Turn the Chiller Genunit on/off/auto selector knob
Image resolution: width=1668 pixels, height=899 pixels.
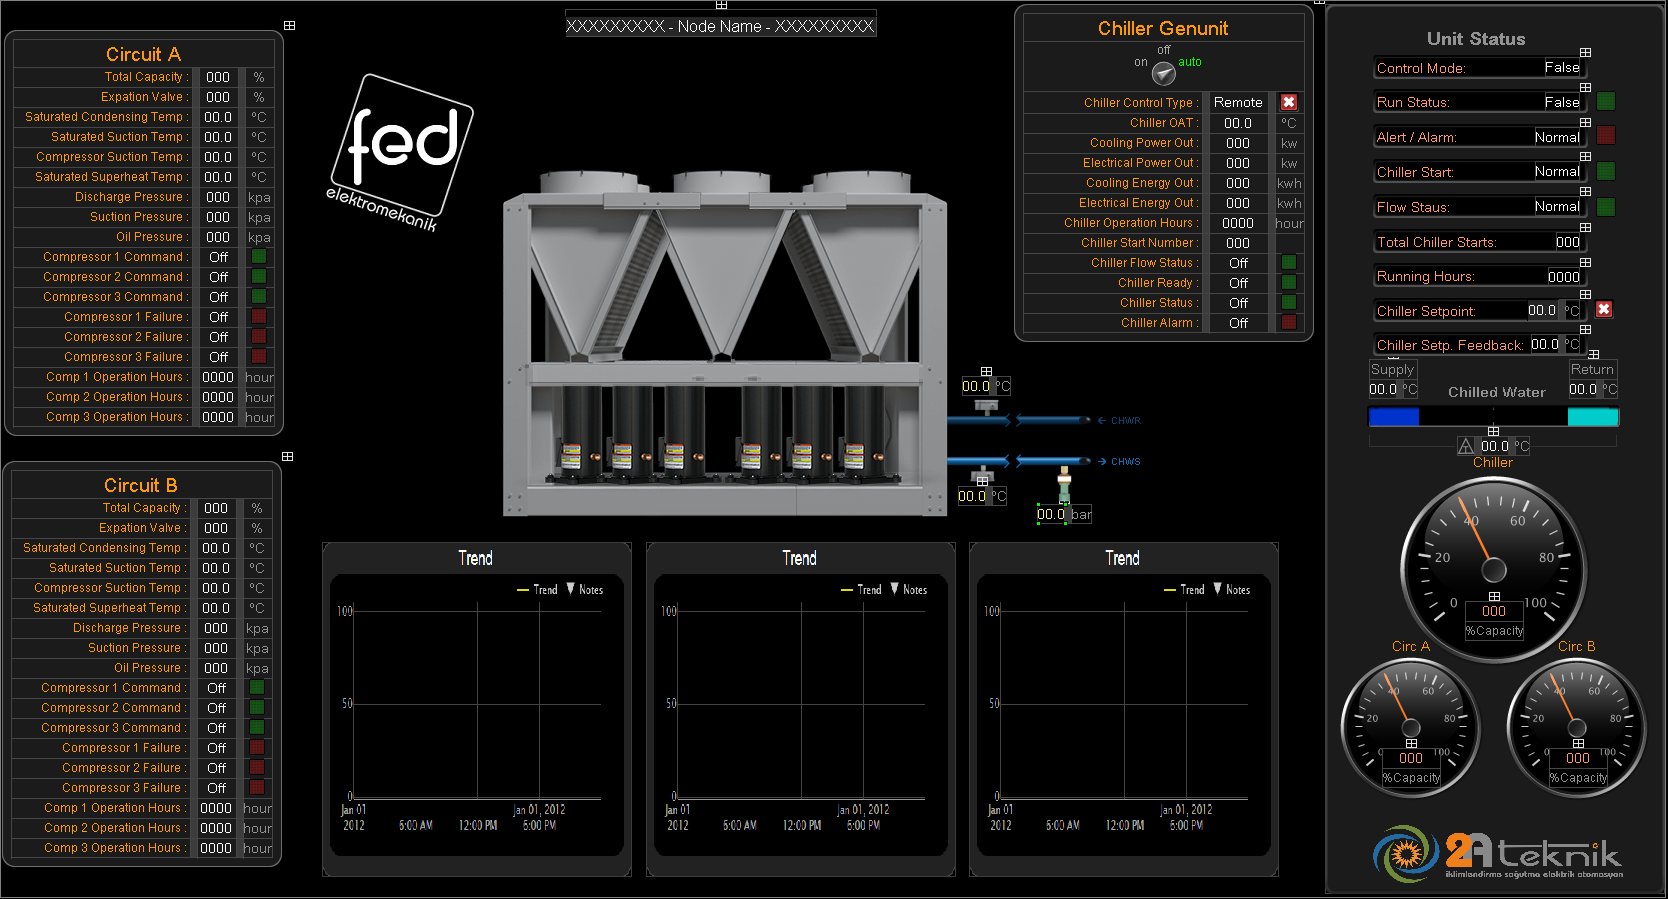click(x=1163, y=73)
